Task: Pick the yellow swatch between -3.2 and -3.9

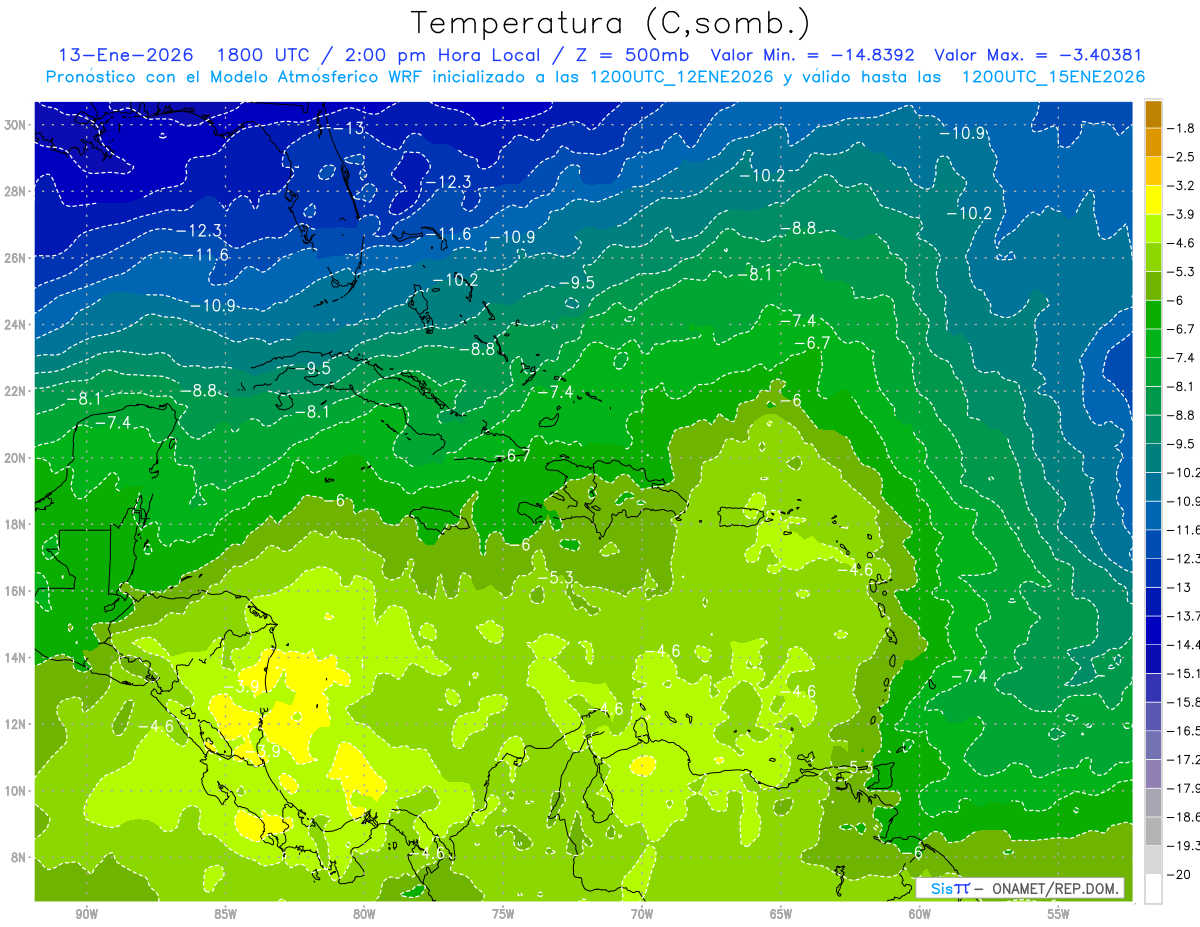Action: point(1153,200)
